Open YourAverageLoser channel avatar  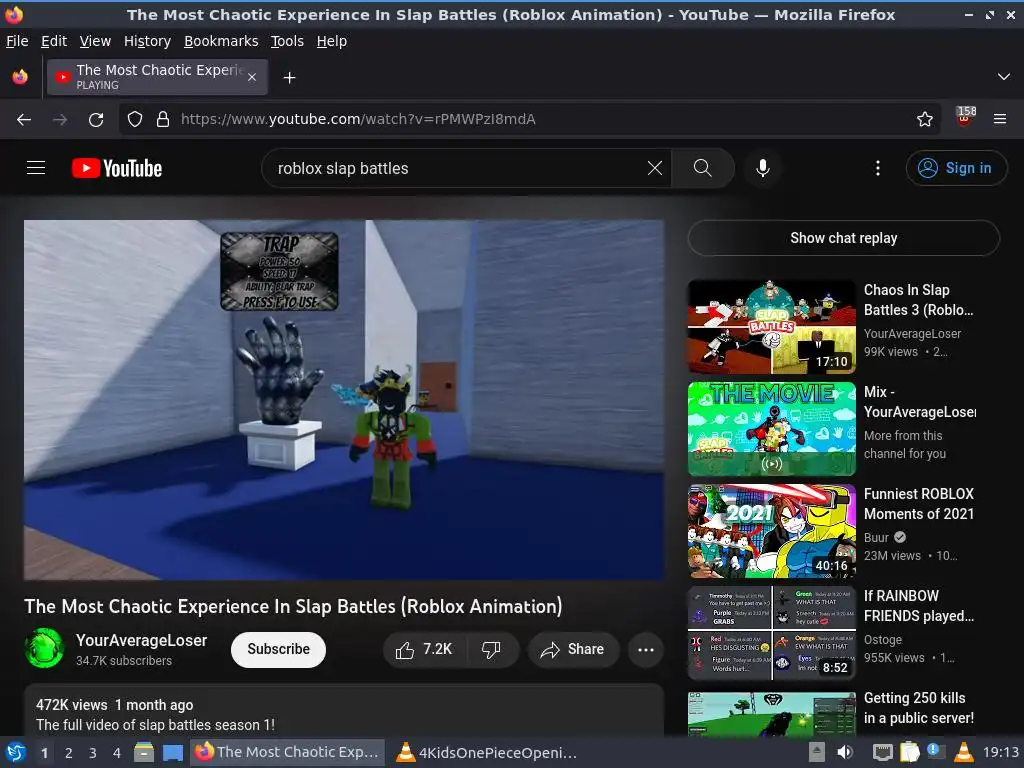point(44,648)
